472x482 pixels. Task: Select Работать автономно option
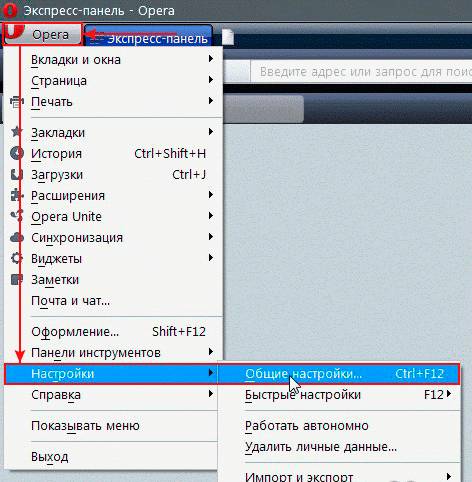point(339,426)
